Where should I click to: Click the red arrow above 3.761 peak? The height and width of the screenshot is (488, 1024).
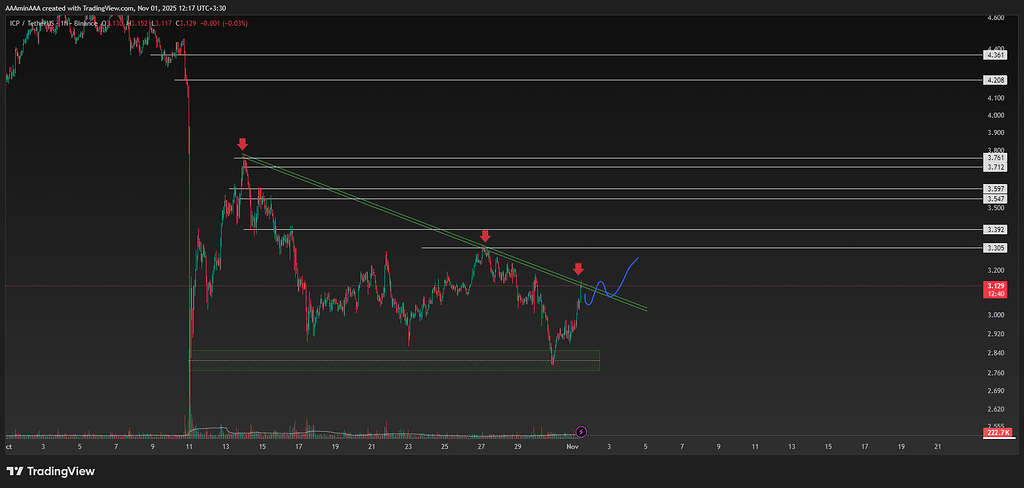point(241,145)
